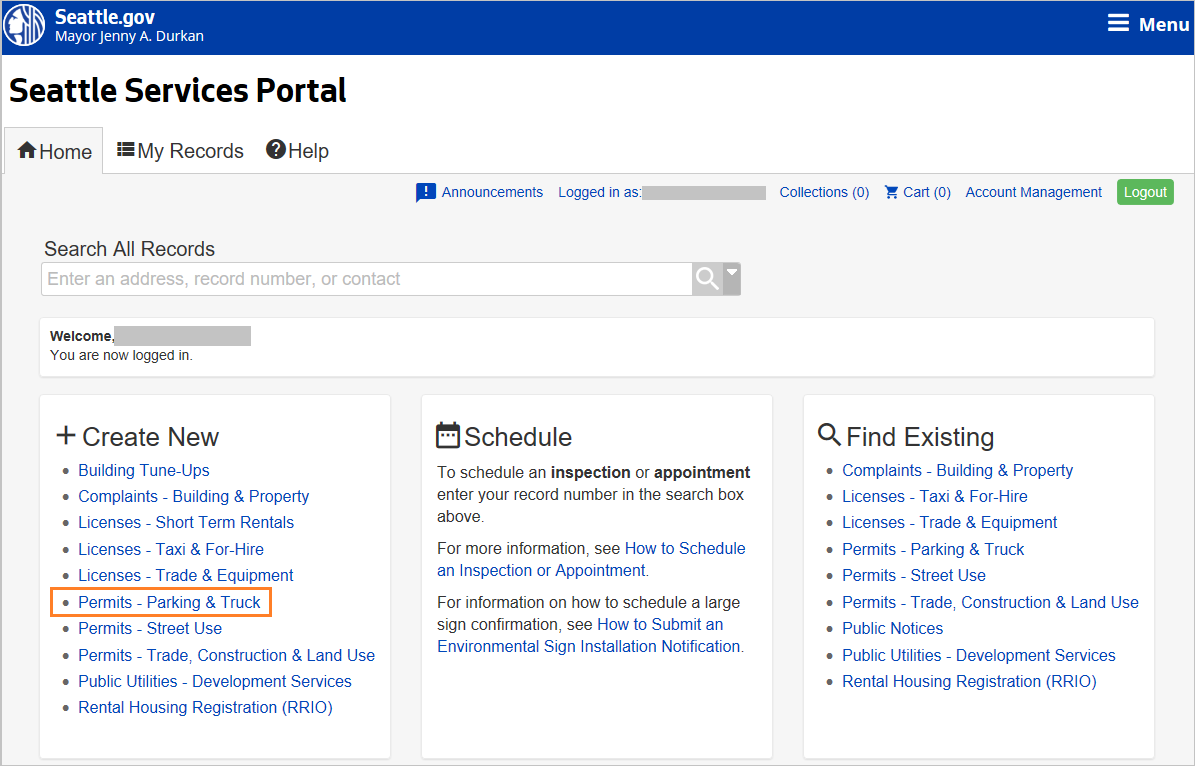Image resolution: width=1195 pixels, height=766 pixels.
Task: Open Public Notices under Find Existing
Action: (892, 628)
